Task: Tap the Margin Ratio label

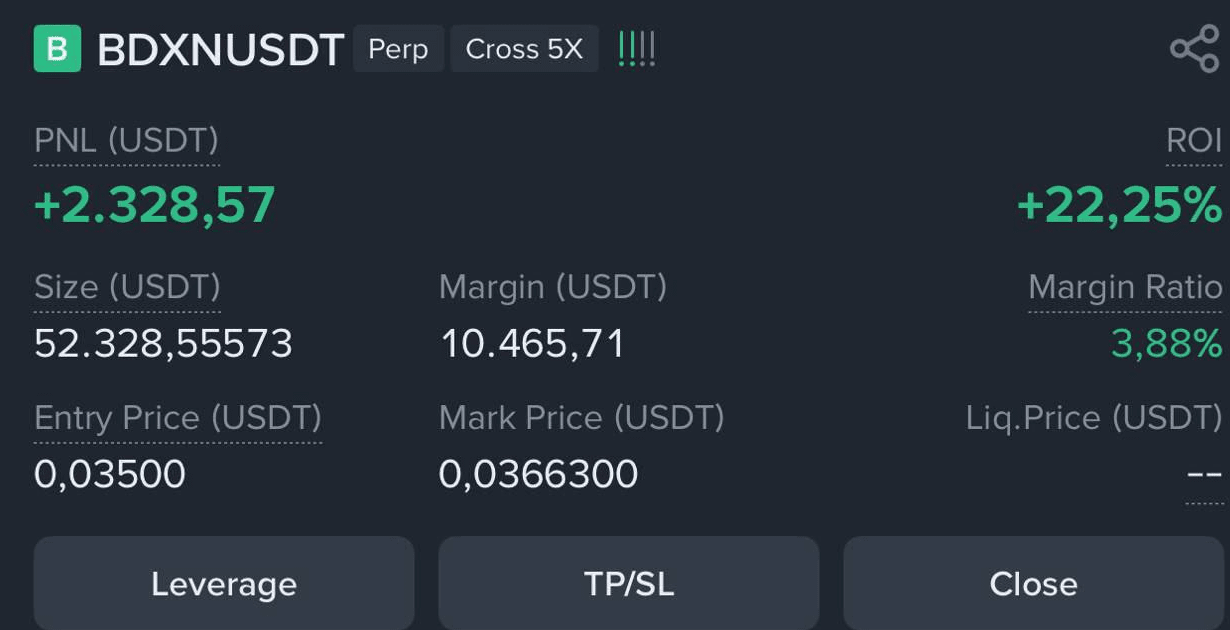Action: (x=1125, y=288)
